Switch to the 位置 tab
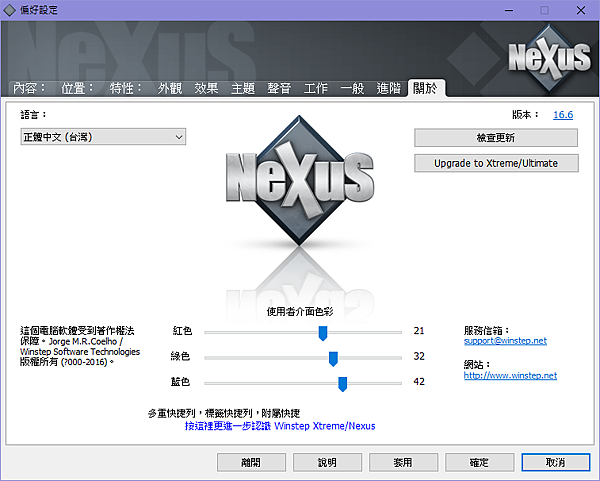The height and width of the screenshot is (481, 600). coord(77,88)
